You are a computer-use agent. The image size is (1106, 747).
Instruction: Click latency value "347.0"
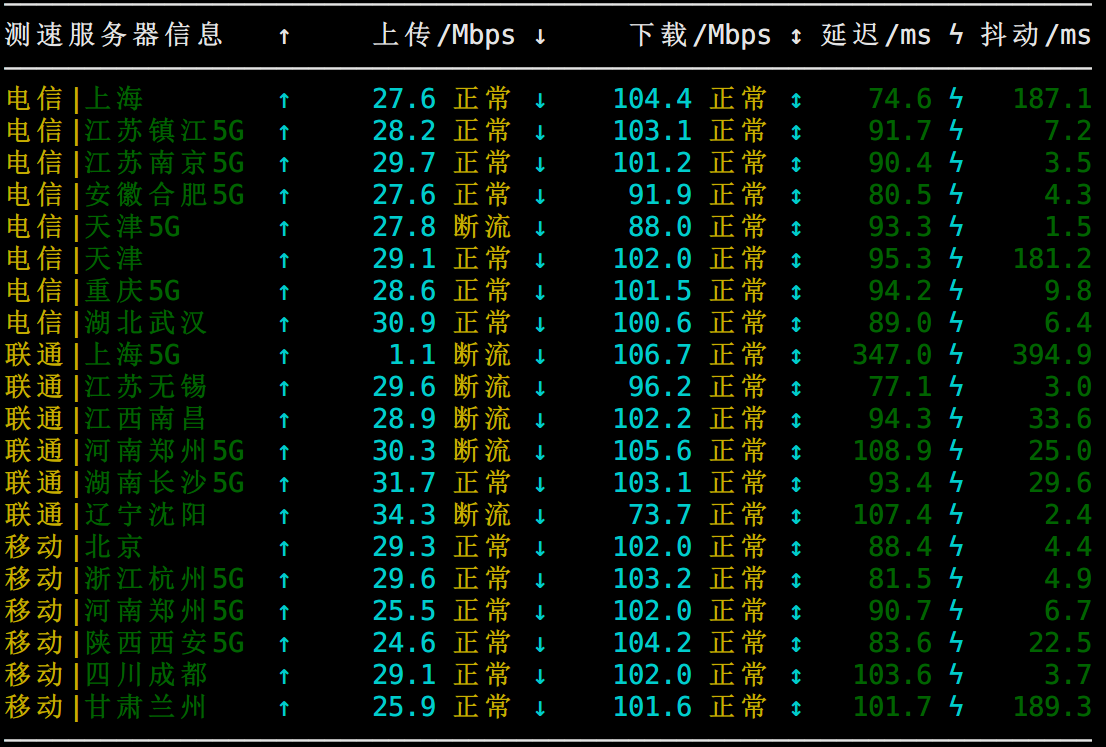(x=892, y=355)
